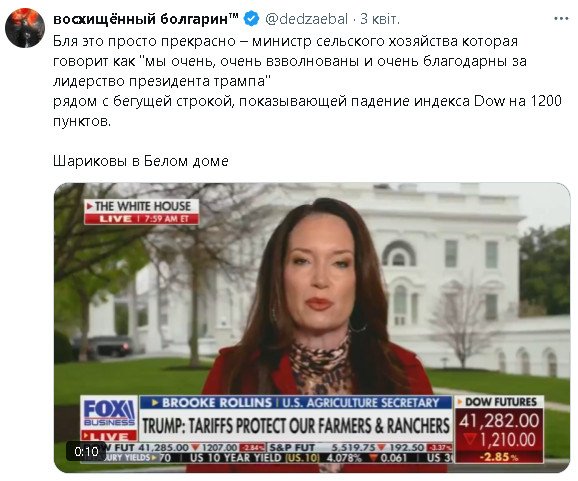Click the Tariffs Protect headline banner

pos(296,425)
